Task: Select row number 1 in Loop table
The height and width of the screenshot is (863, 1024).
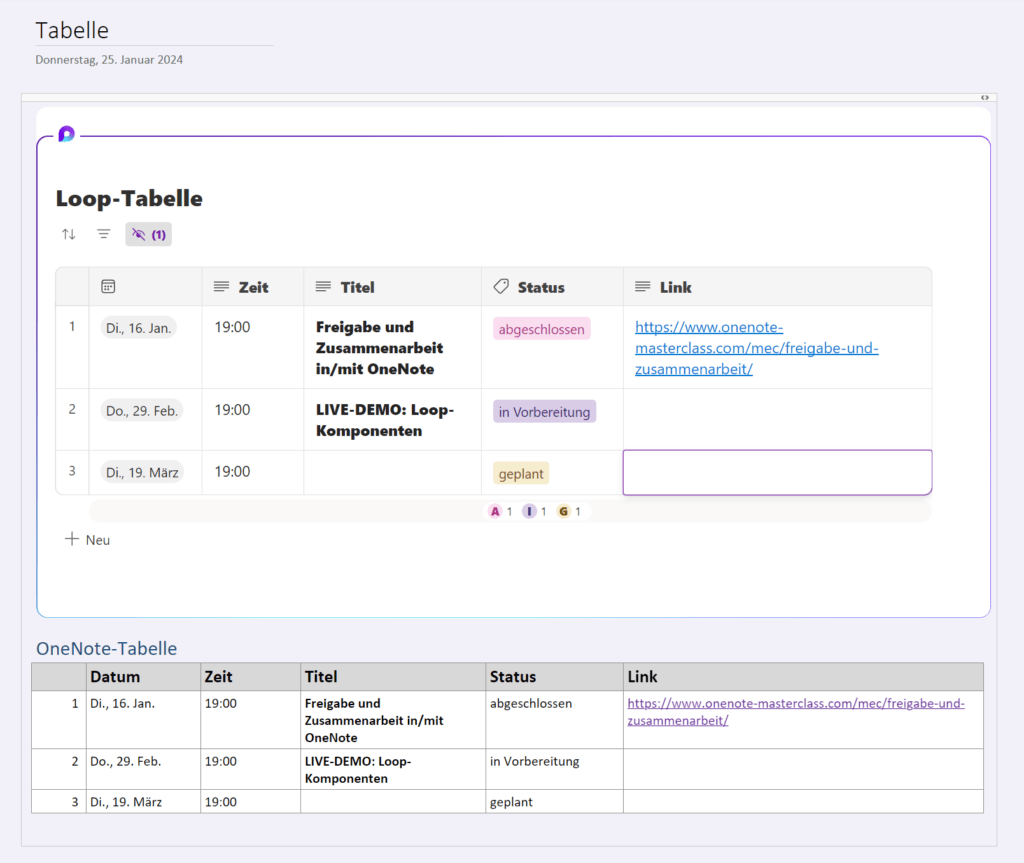Action: pyautogui.click(x=72, y=326)
